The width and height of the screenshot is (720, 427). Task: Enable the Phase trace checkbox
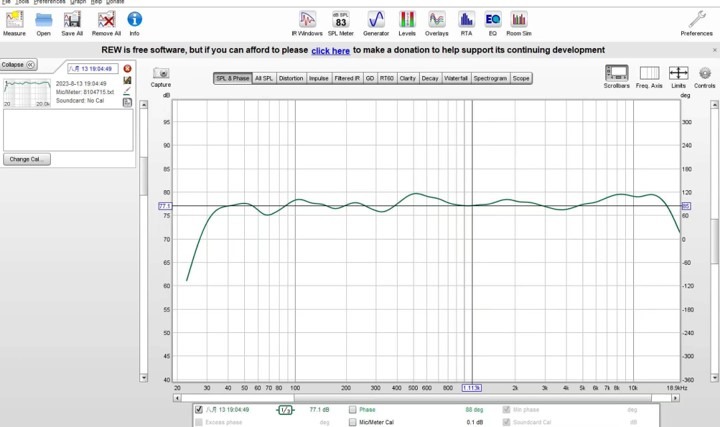[x=353, y=410]
